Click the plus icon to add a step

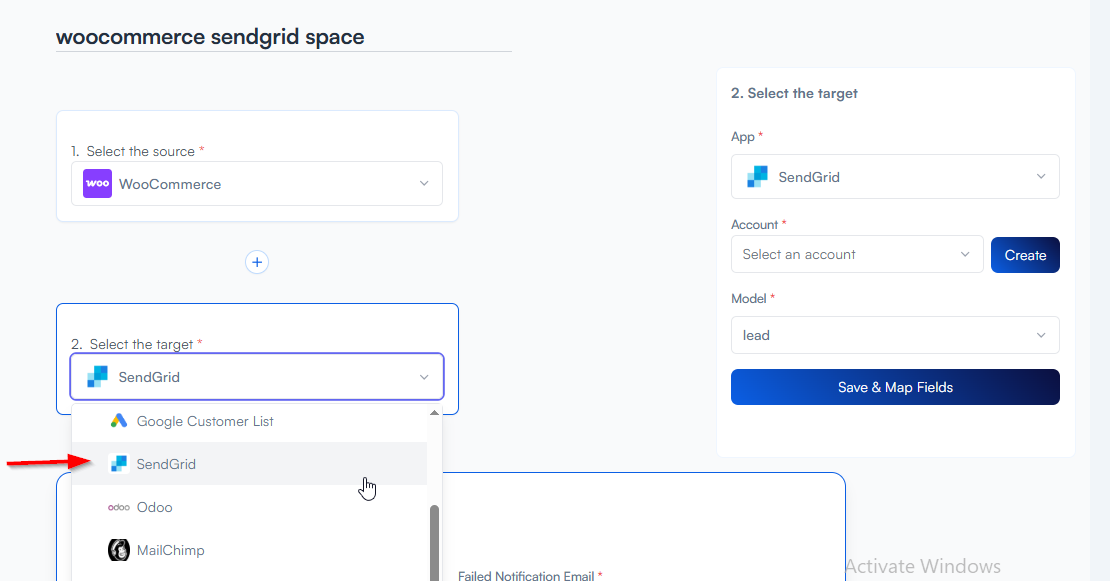[257, 262]
